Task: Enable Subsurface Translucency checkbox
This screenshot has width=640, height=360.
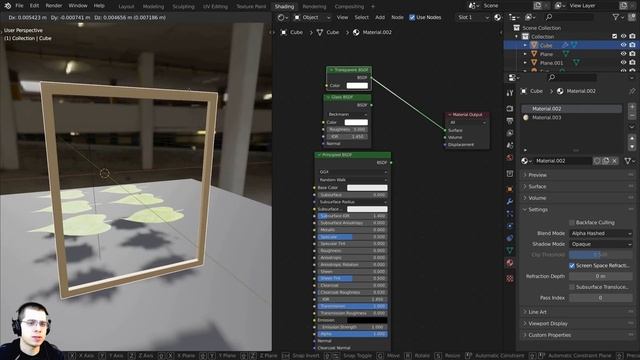Action: pos(572,287)
